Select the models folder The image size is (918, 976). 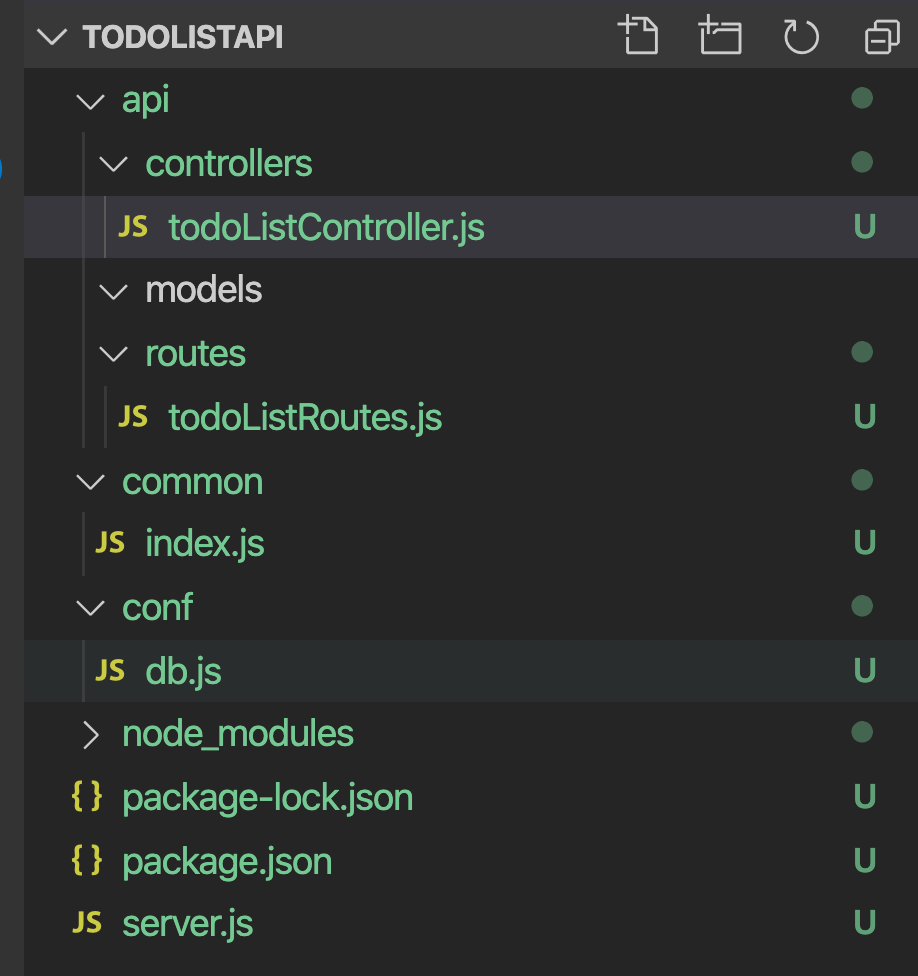coord(203,290)
